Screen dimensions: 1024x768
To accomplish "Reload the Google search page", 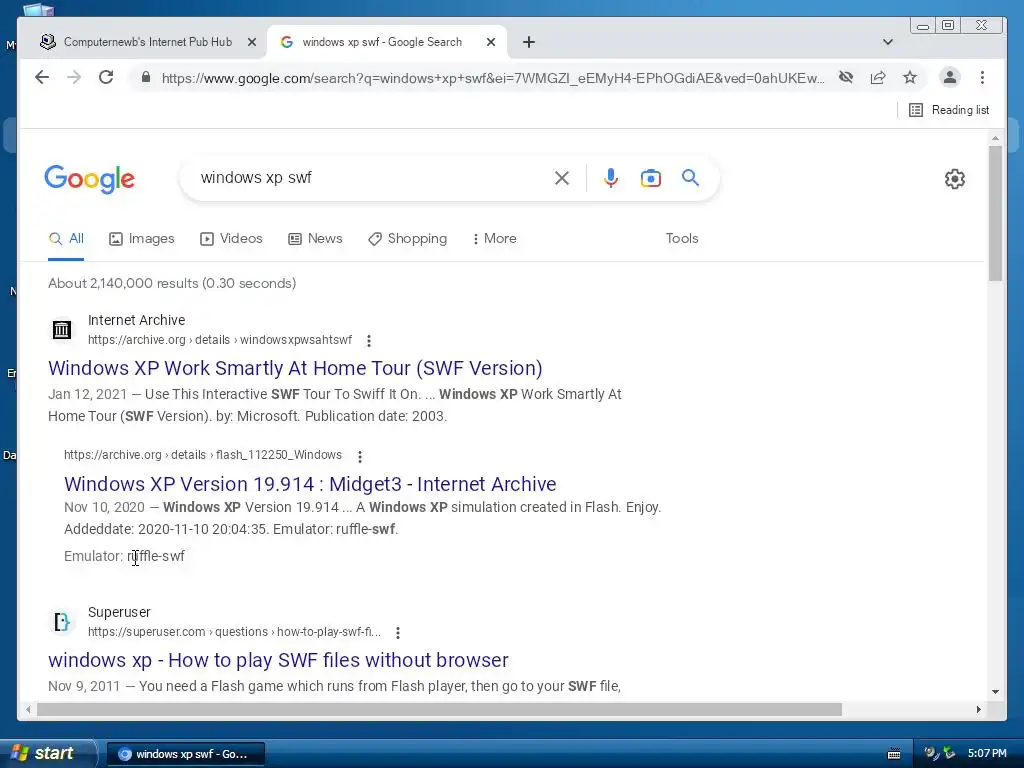I will coord(106,78).
